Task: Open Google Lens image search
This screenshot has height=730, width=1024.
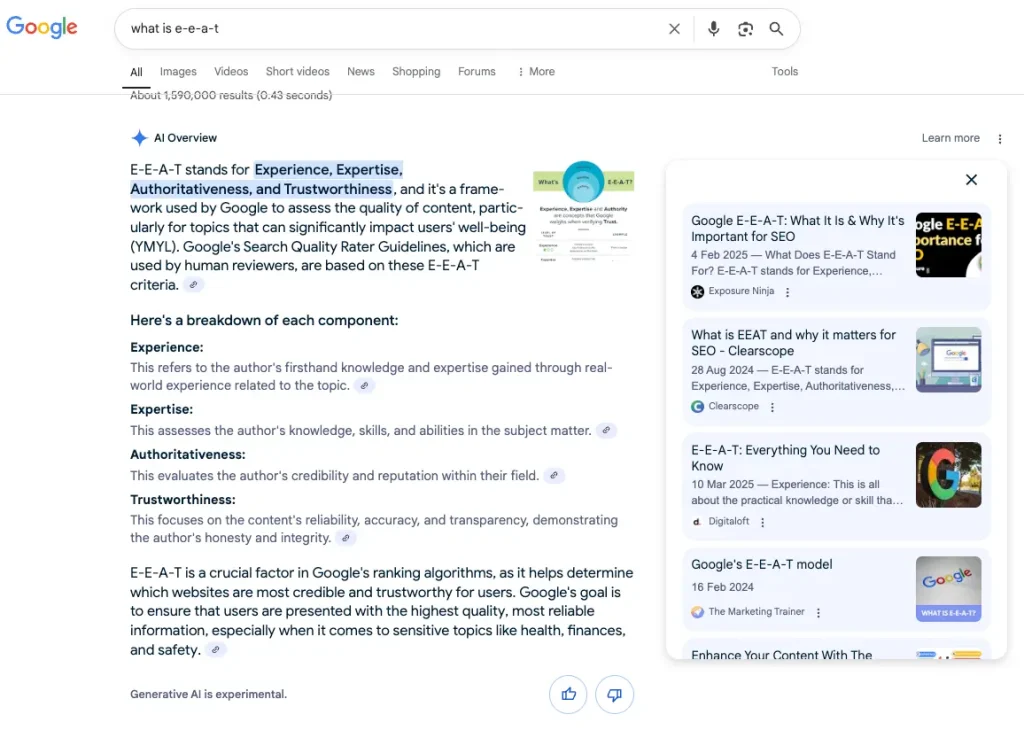Action: (x=745, y=29)
